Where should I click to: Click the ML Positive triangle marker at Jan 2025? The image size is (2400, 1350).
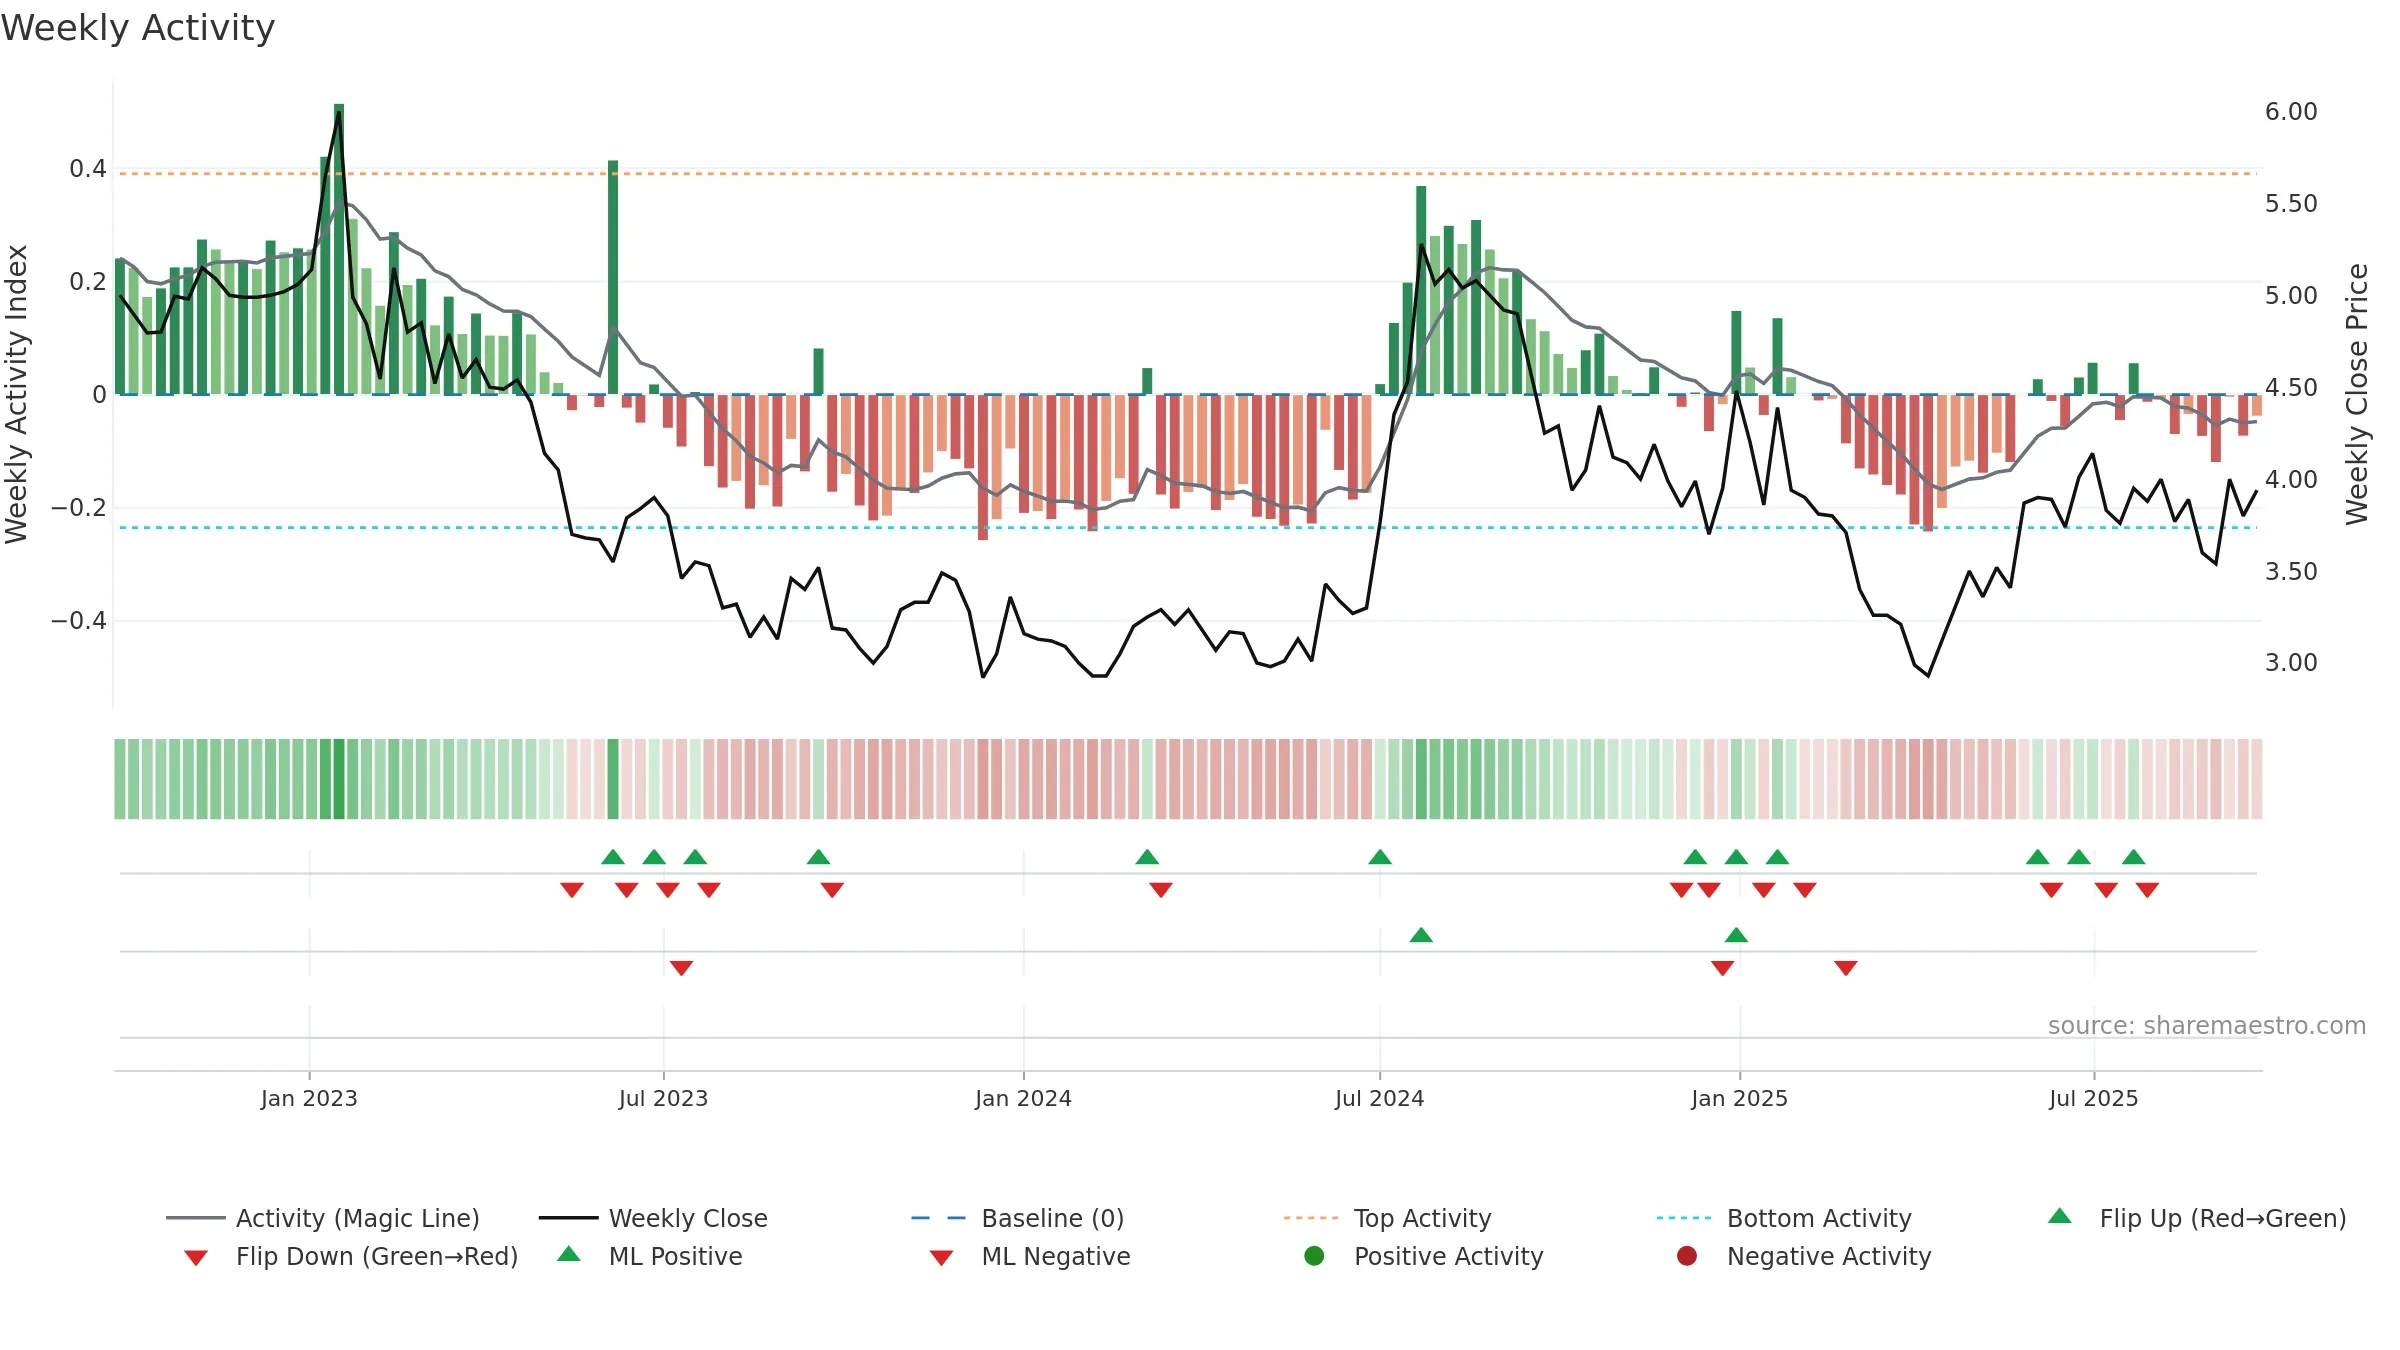1736,935
